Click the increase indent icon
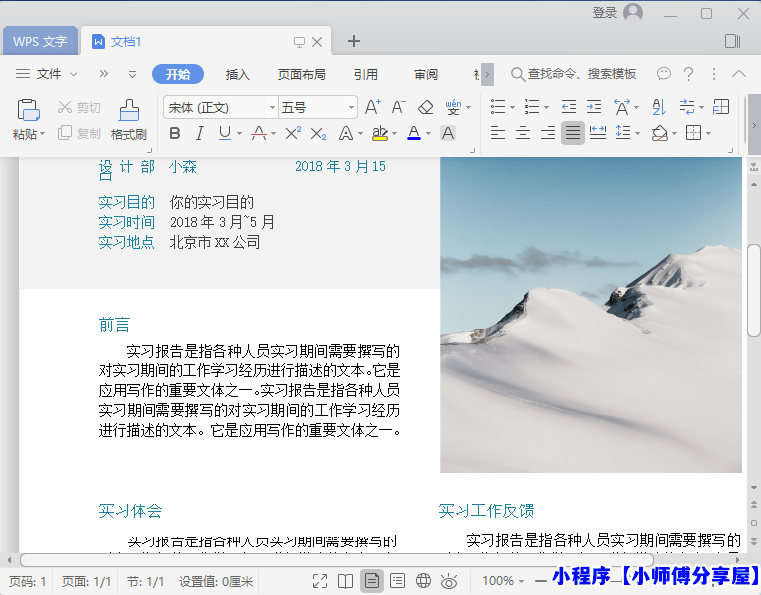761x595 pixels. tap(594, 107)
